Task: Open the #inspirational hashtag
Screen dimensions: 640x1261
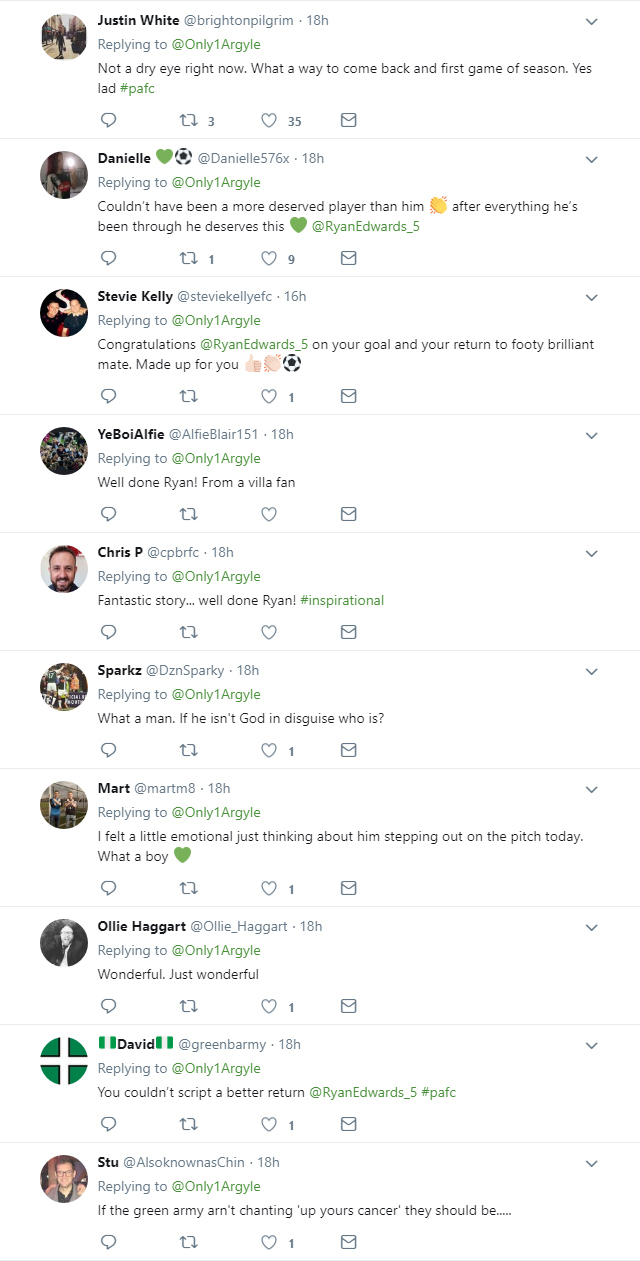Action: pos(342,600)
